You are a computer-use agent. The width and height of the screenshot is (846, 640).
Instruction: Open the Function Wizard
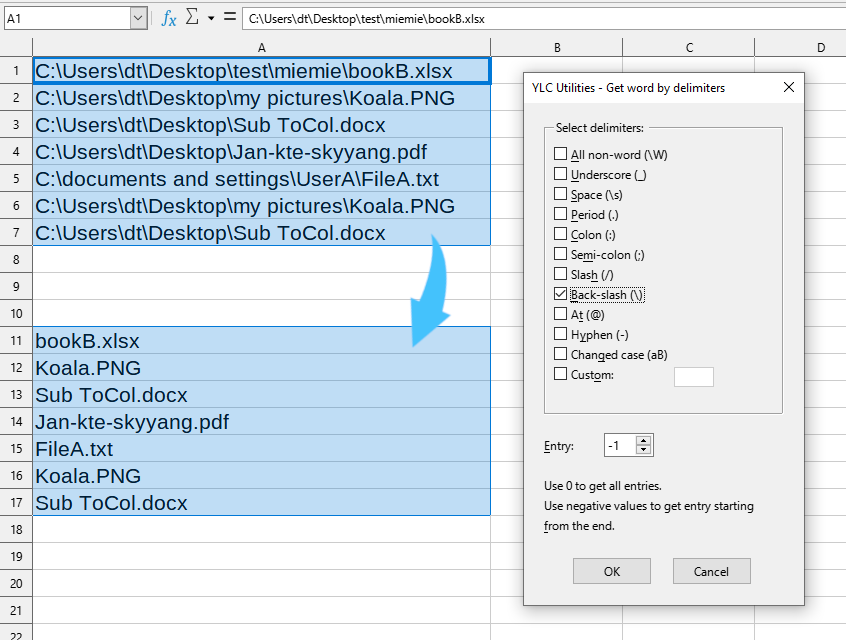[x=168, y=17]
